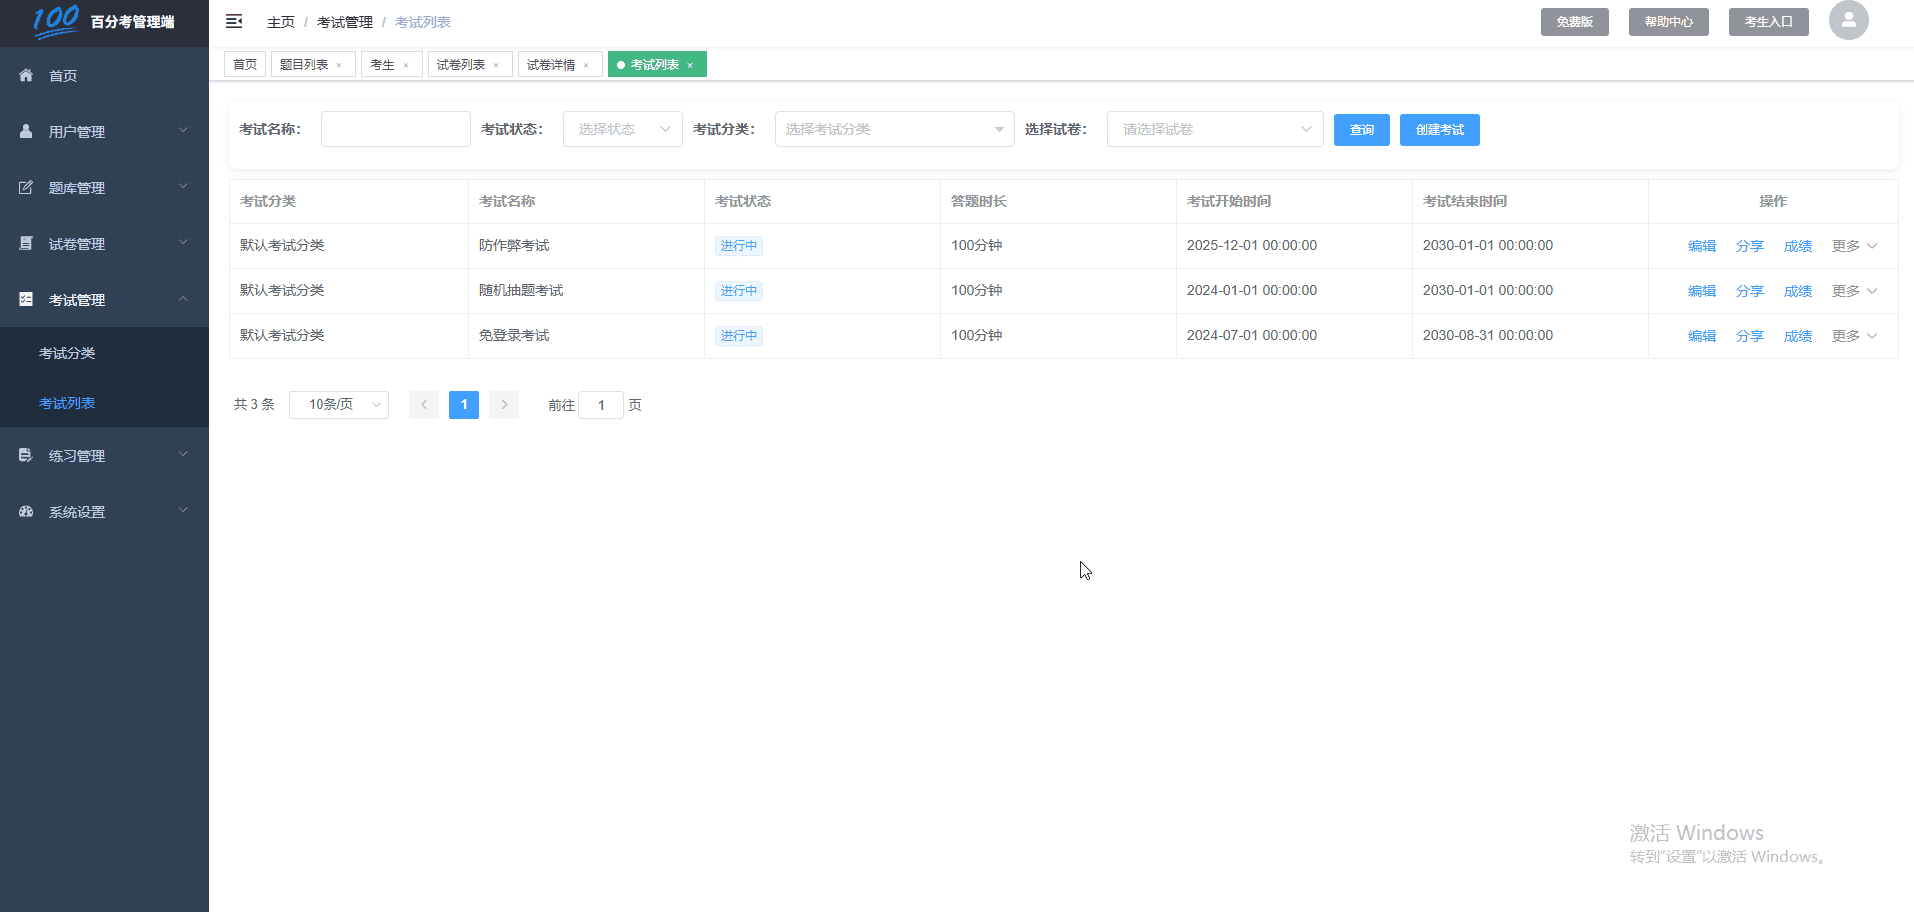Click the 考试名称 search input field

(395, 129)
